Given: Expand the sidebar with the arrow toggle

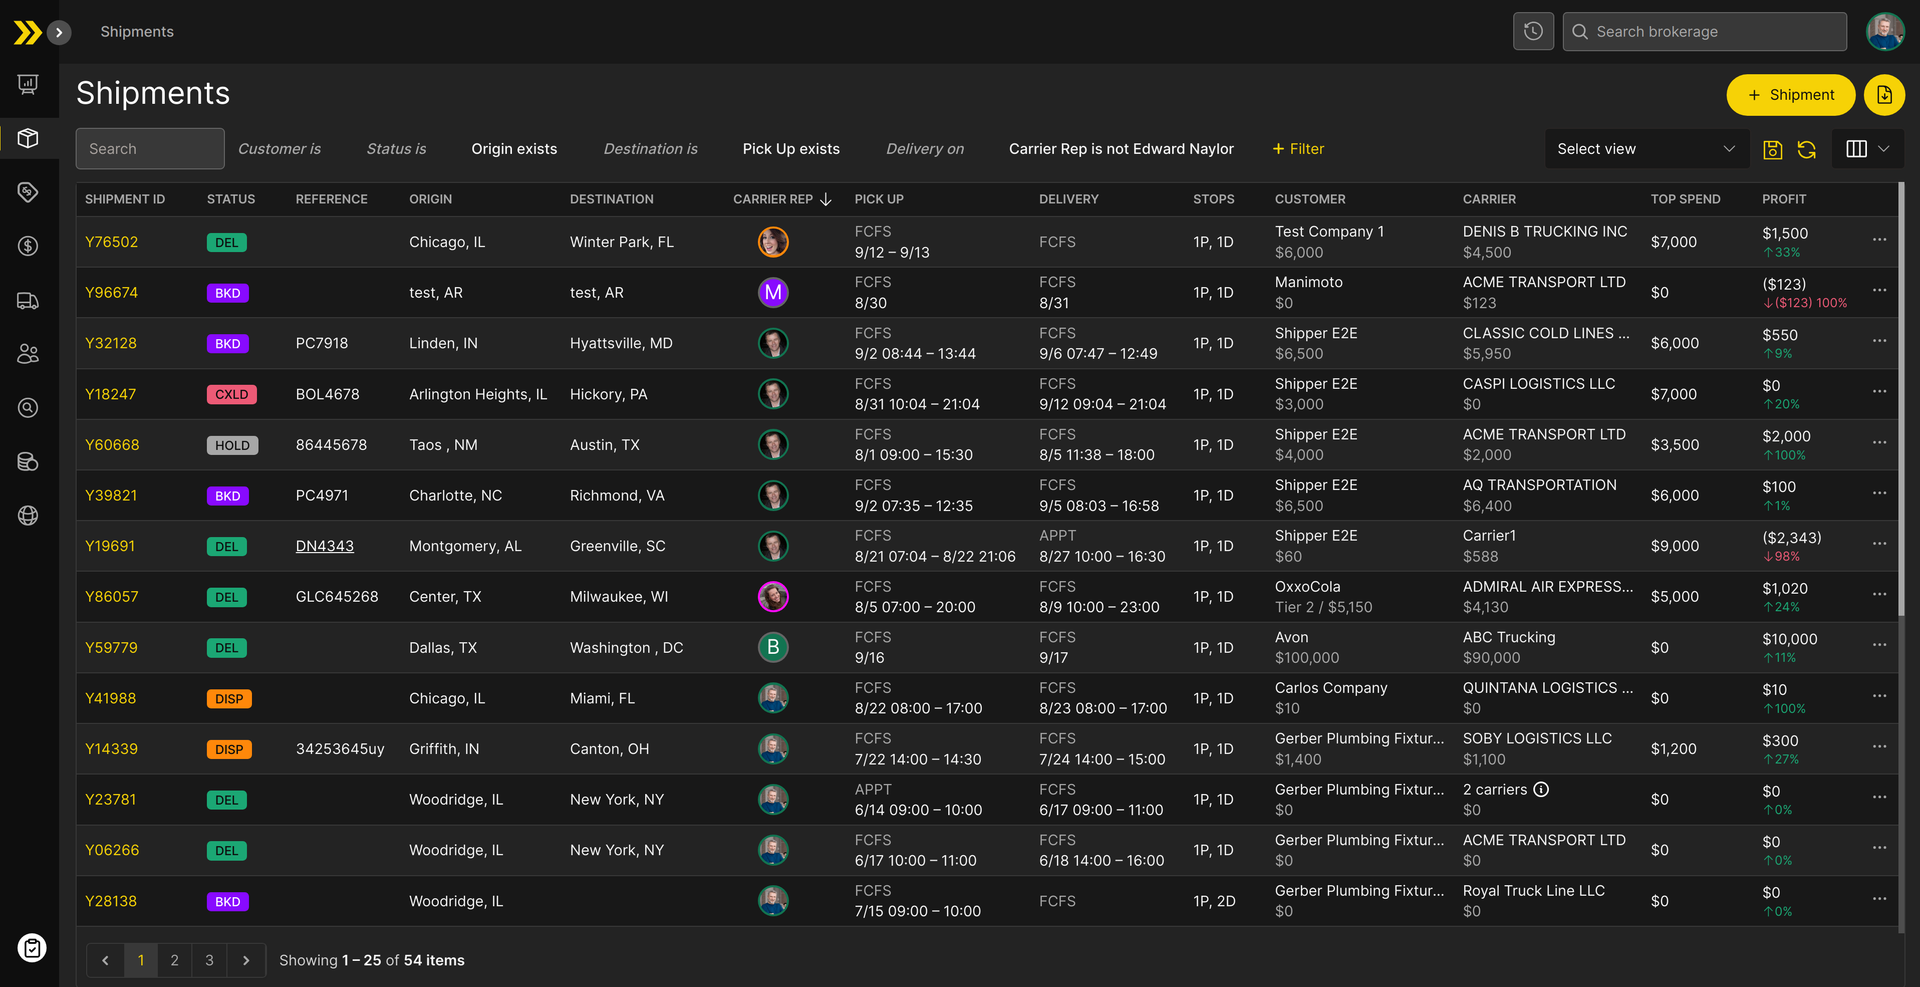Looking at the screenshot, I should (x=59, y=32).
